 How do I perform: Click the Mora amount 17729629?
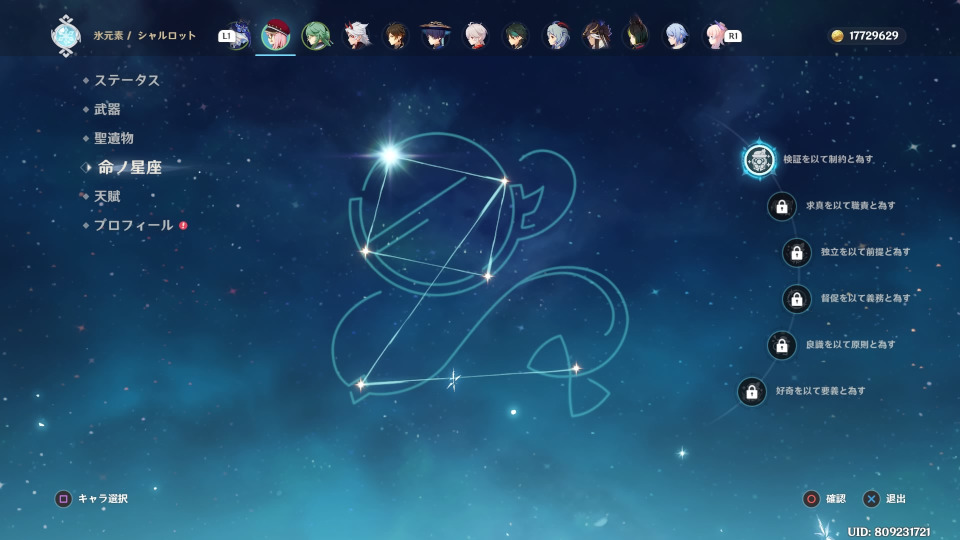click(x=874, y=36)
